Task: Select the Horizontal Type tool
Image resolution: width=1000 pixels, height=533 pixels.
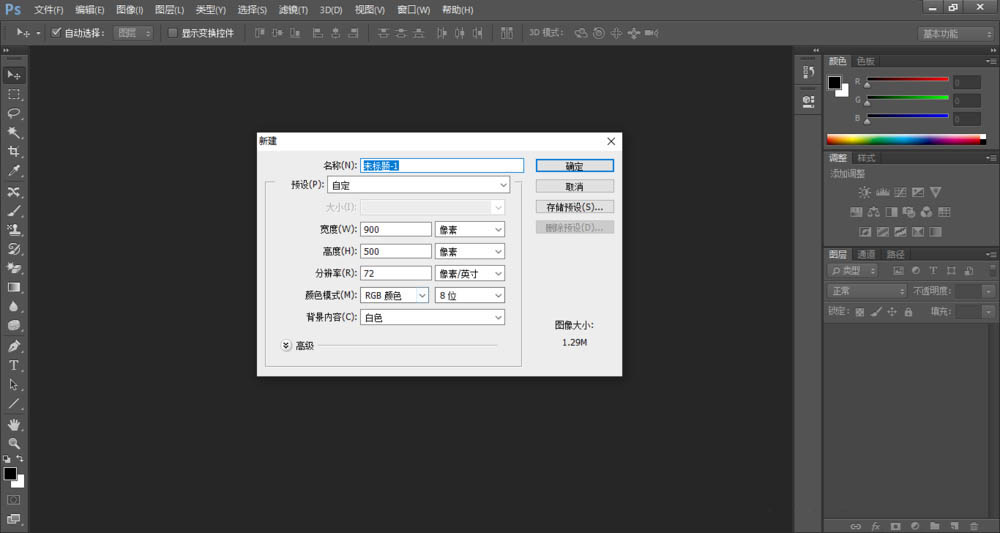Action: coord(14,365)
